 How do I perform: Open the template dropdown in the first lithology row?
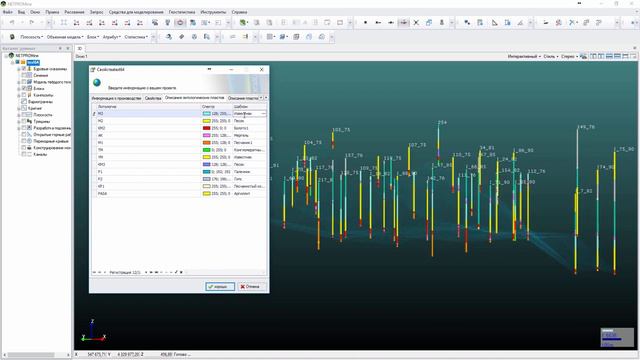click(x=263, y=113)
